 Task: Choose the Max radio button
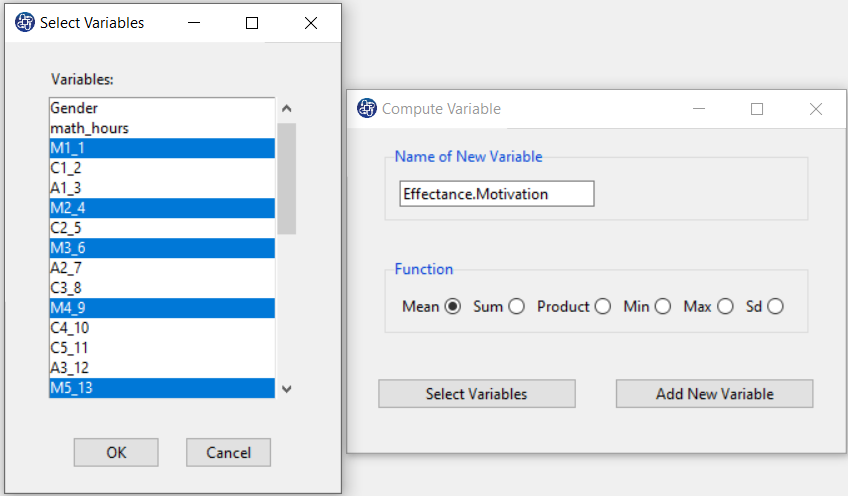[725, 307]
